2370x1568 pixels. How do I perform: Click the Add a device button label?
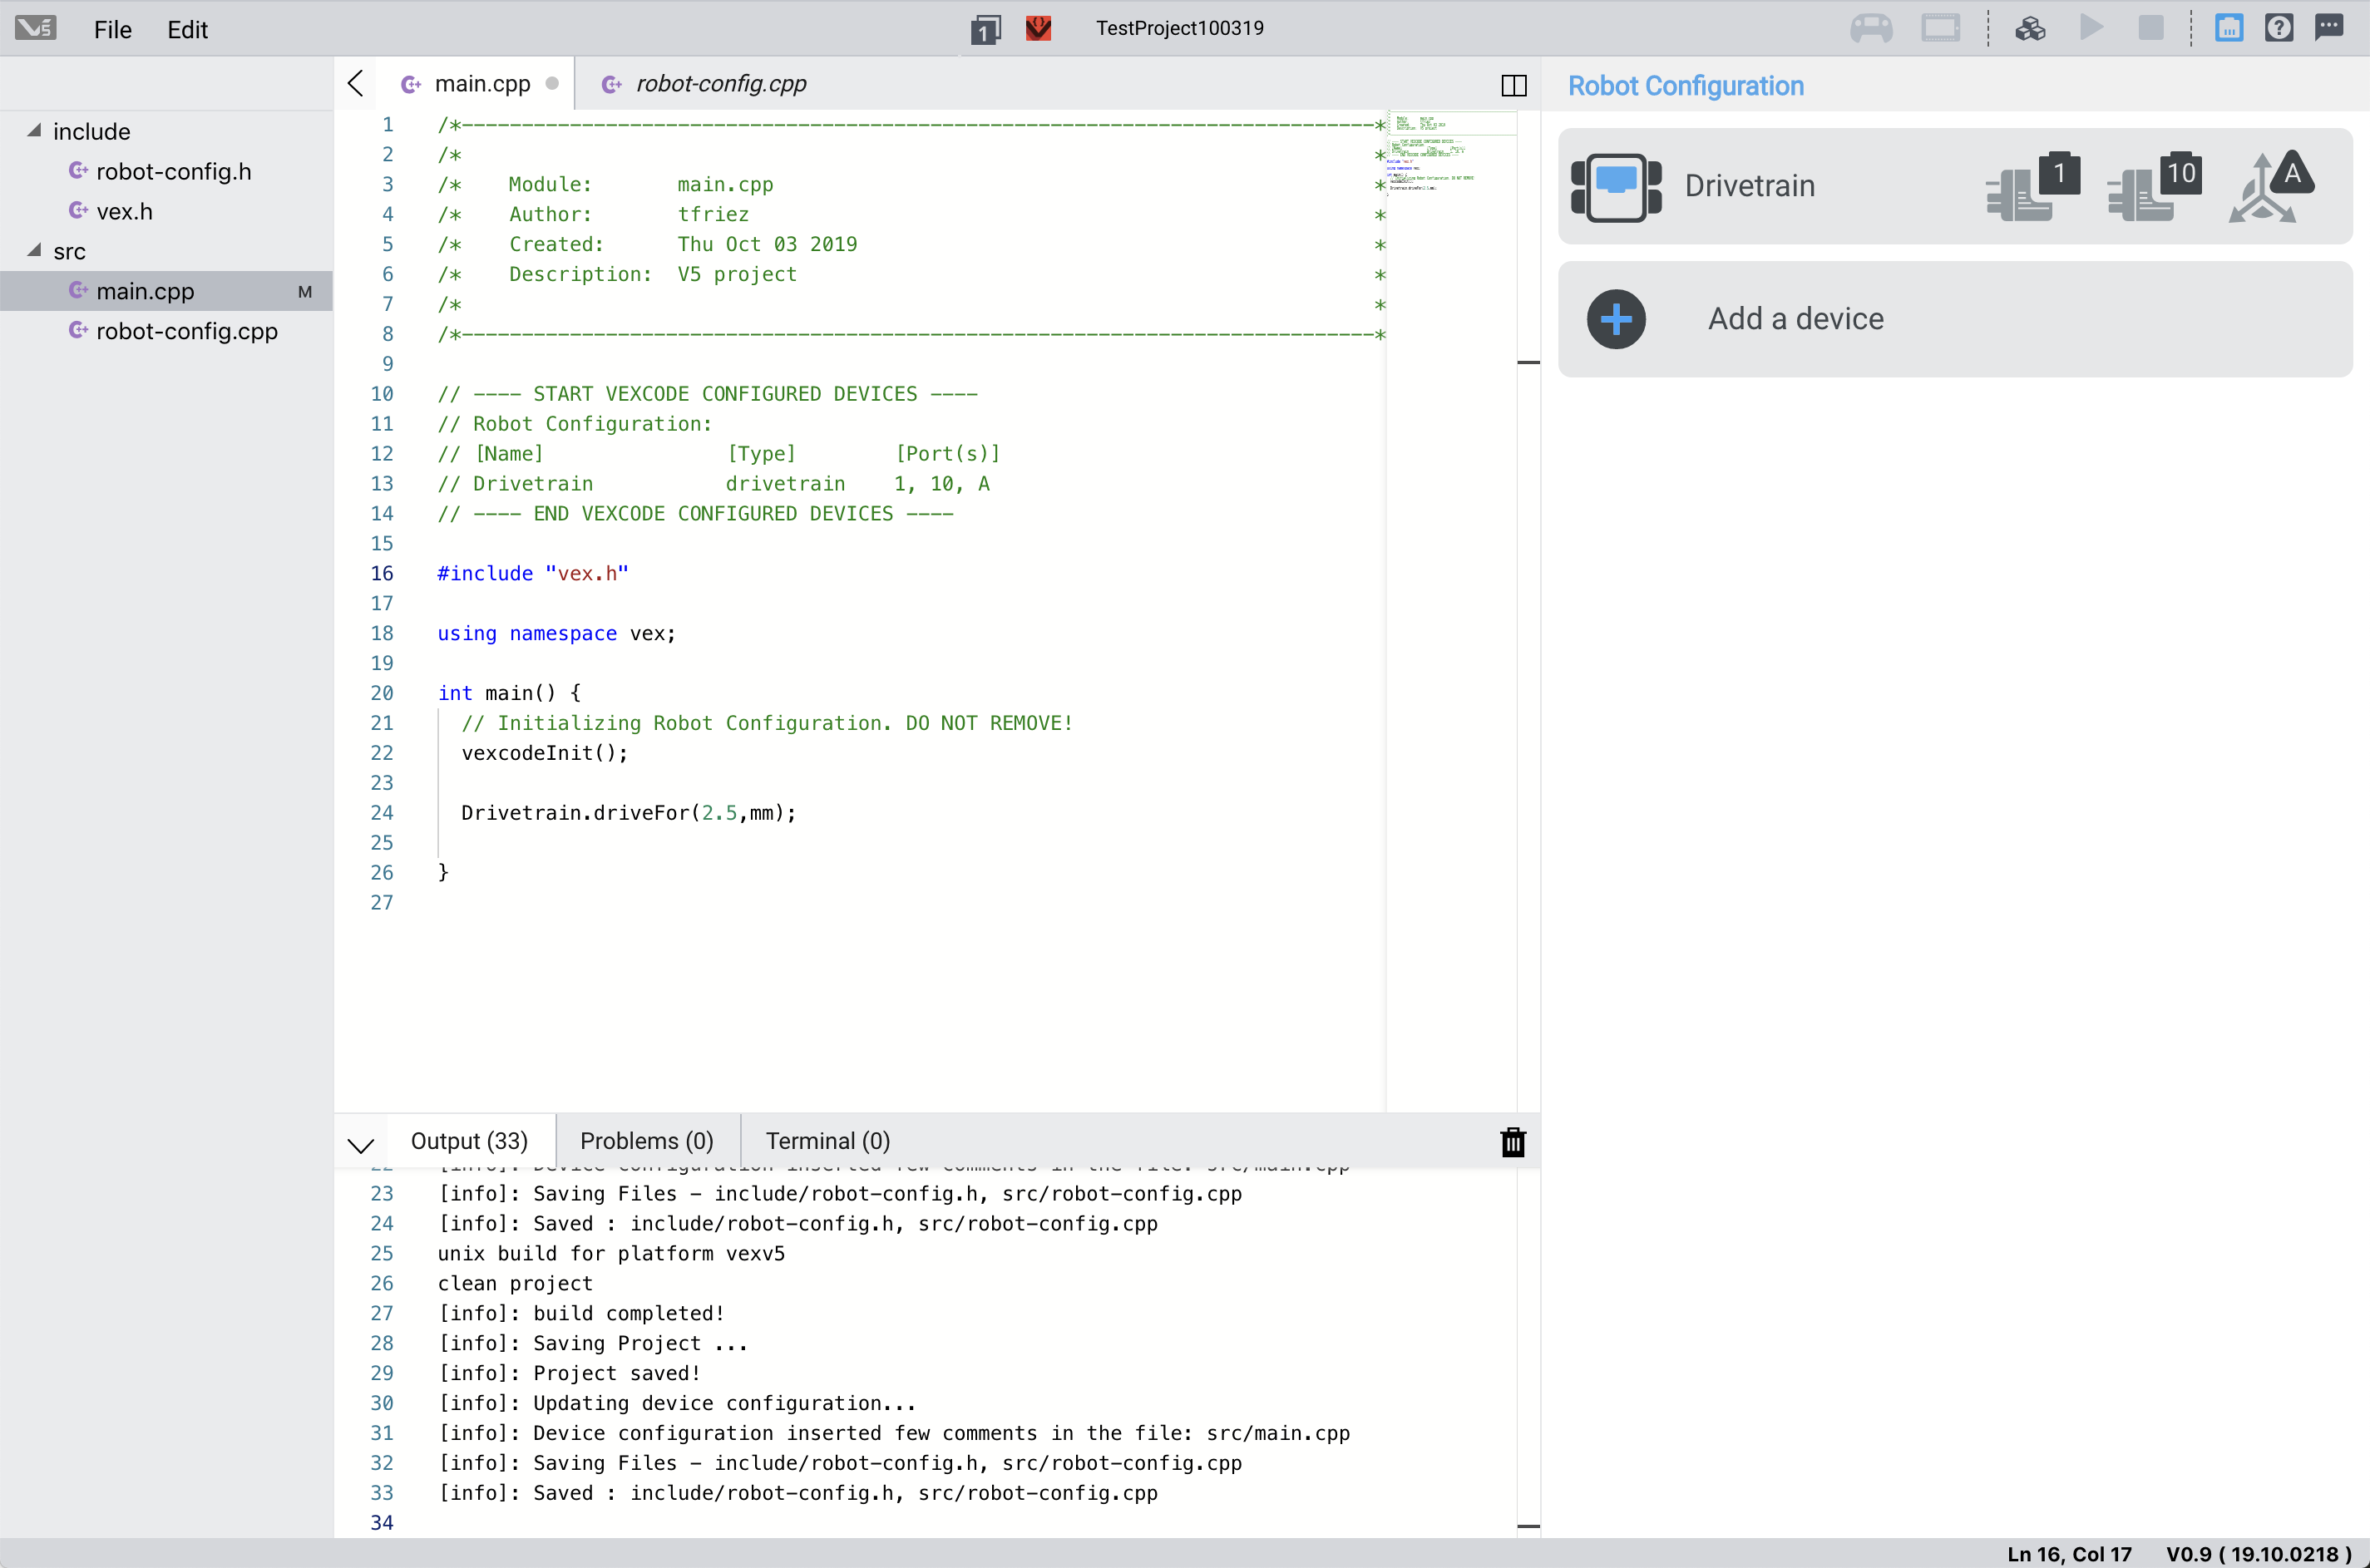[1796, 319]
